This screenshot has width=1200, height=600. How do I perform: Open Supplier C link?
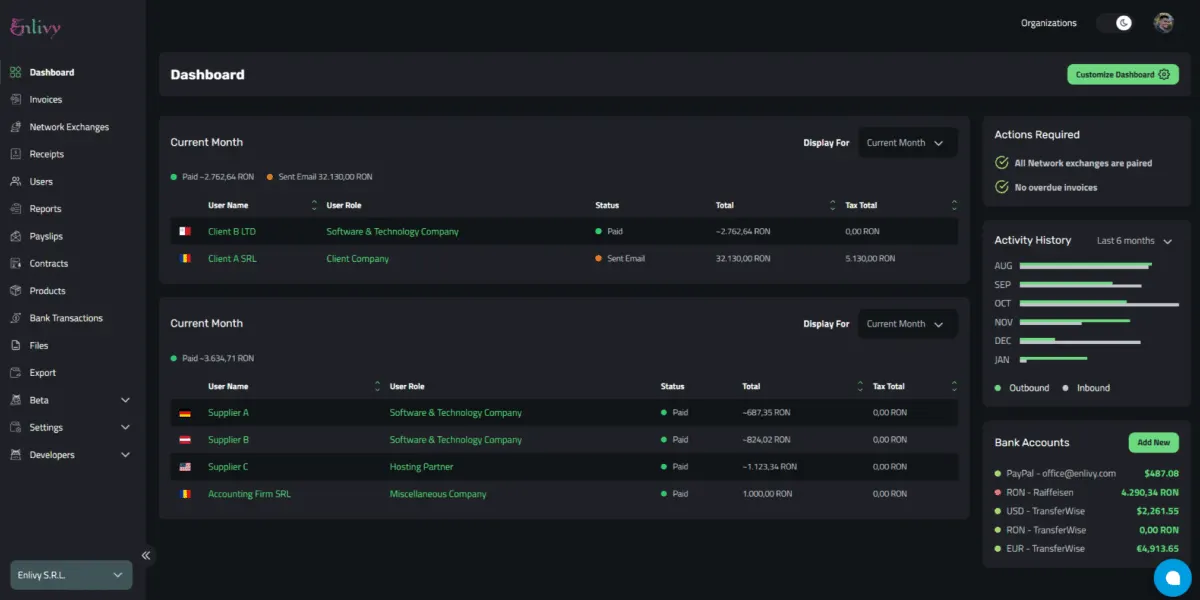(x=228, y=467)
